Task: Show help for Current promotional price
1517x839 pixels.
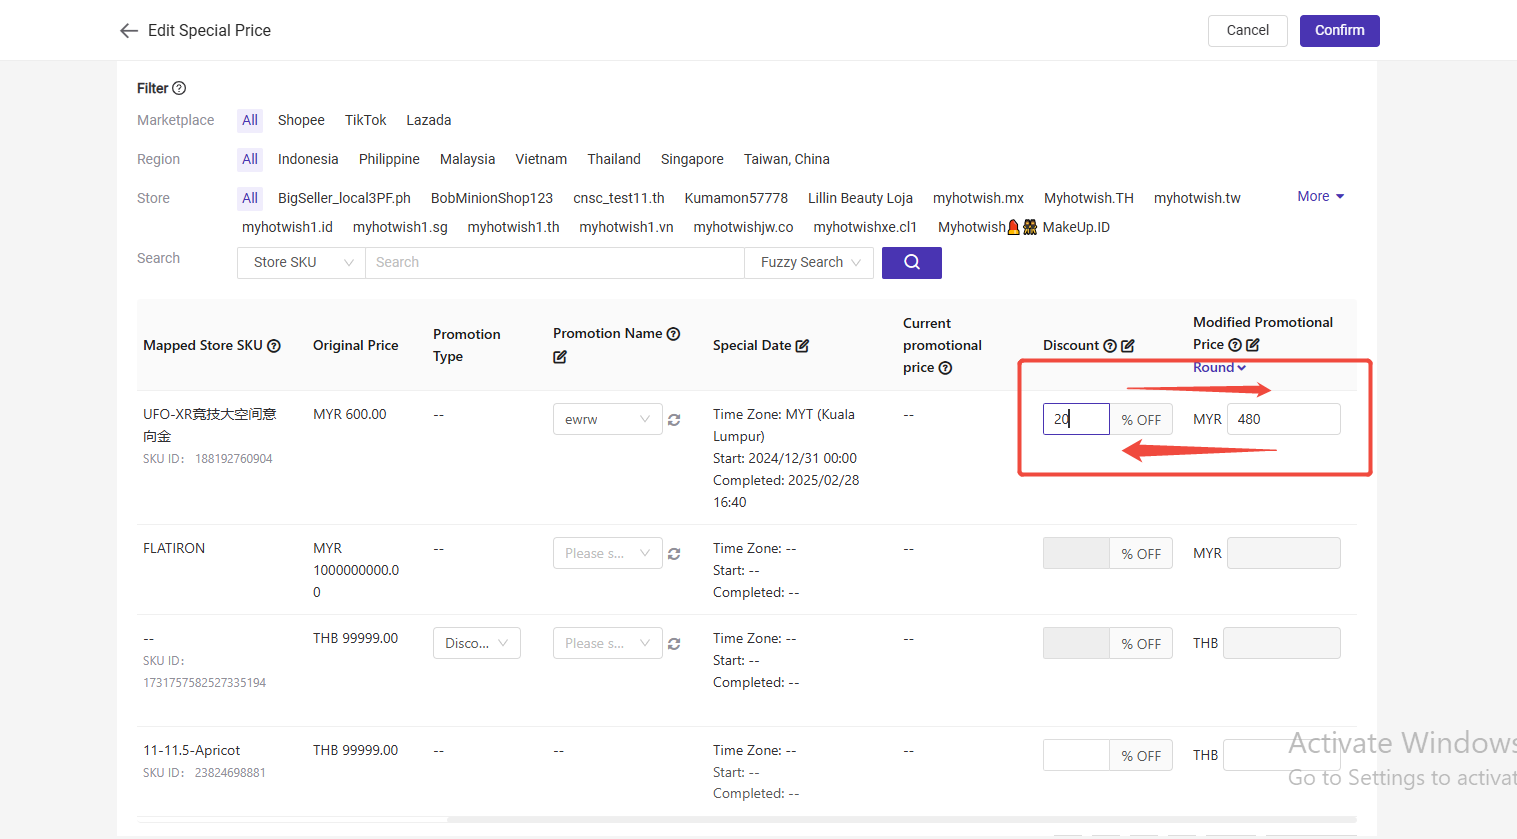Action: (945, 367)
